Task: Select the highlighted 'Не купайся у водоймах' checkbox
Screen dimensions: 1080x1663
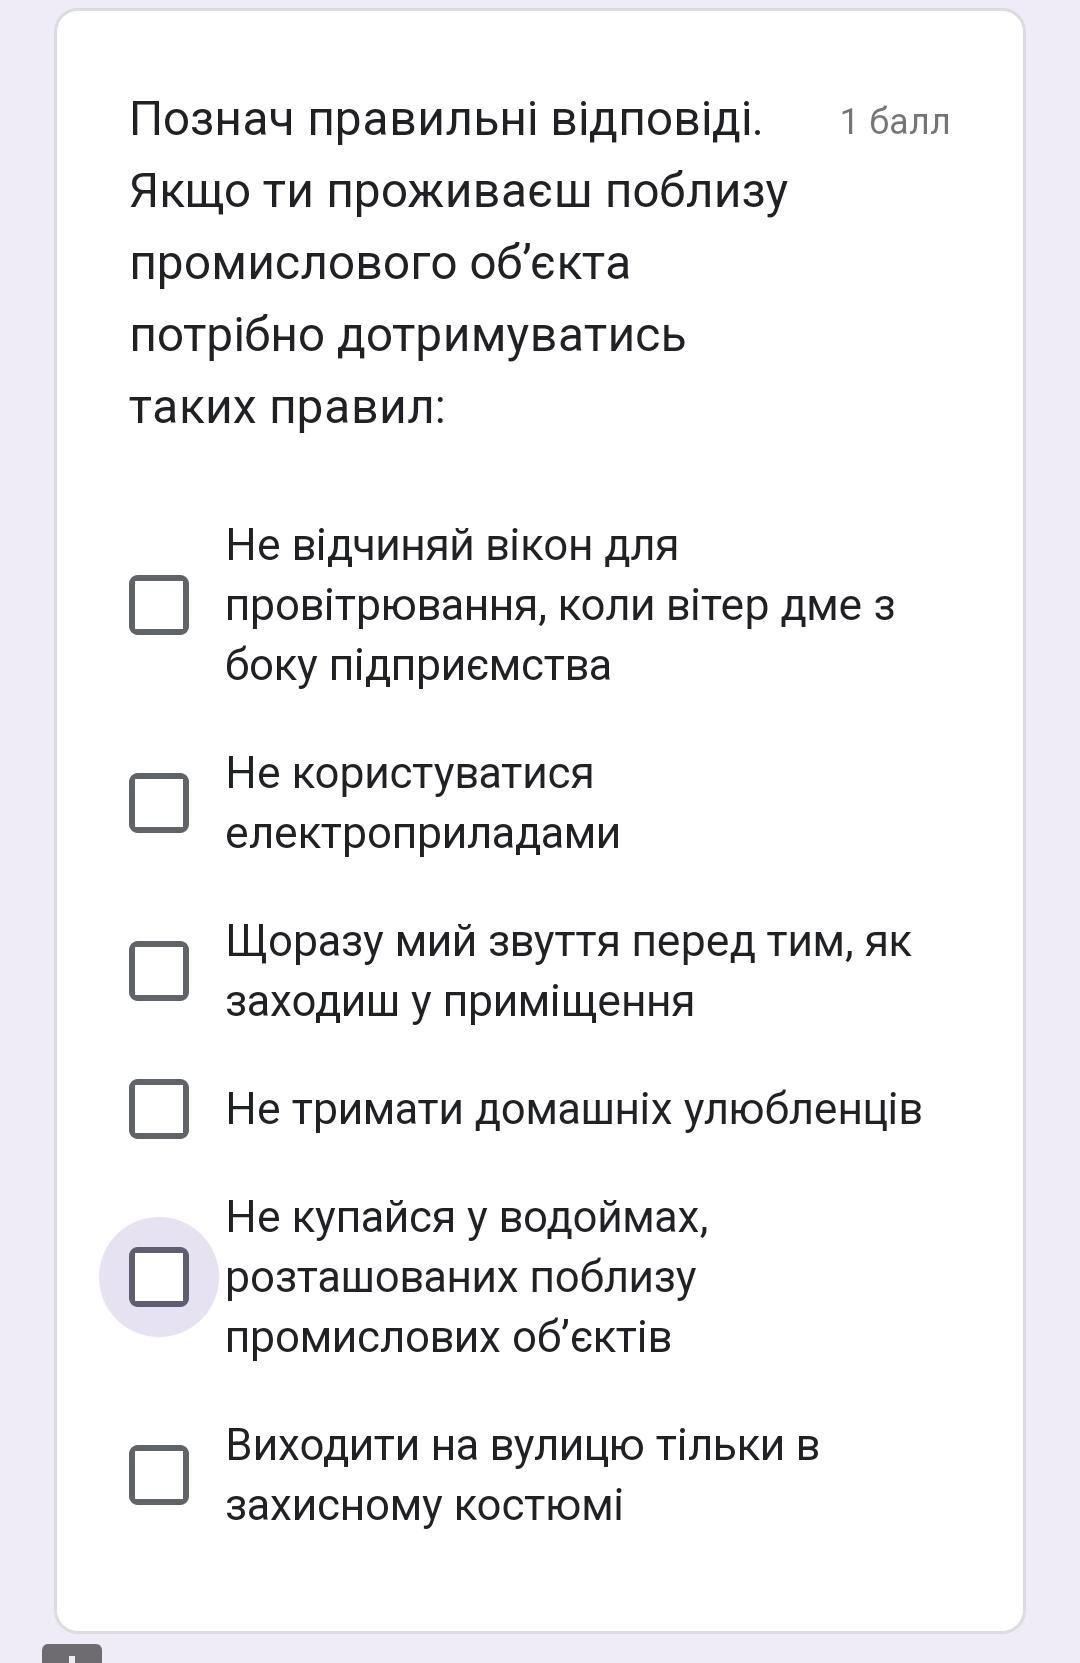Action: point(159,1277)
